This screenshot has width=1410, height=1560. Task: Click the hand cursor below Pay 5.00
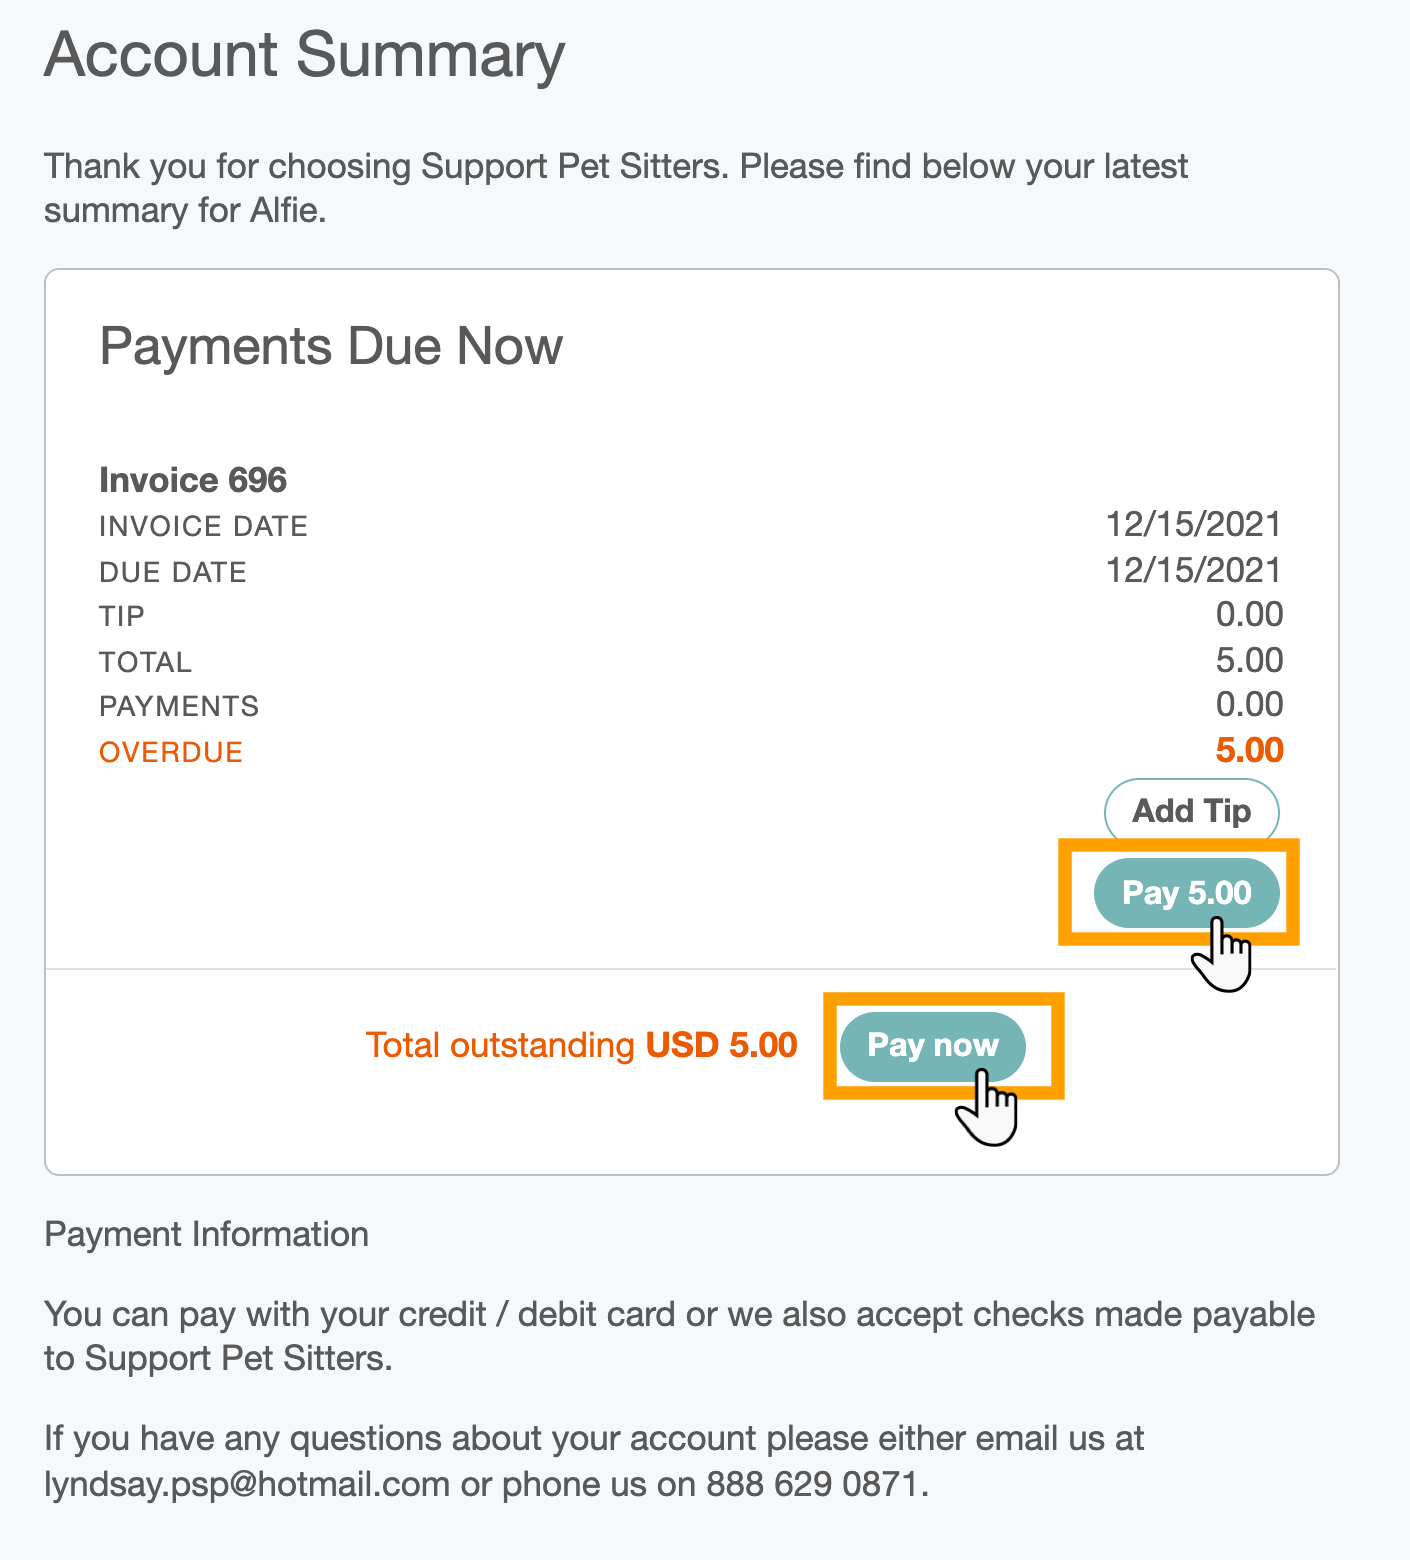click(1222, 956)
